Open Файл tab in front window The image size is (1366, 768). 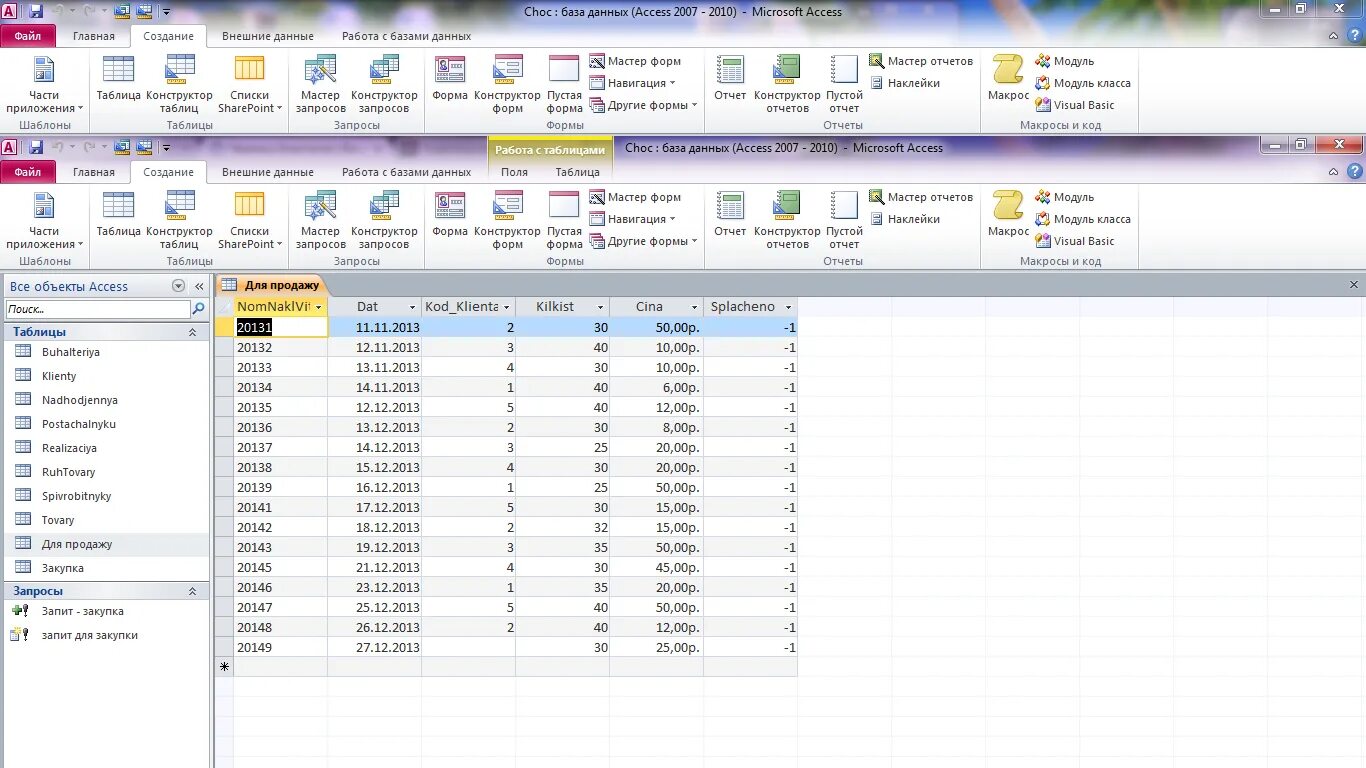28,172
